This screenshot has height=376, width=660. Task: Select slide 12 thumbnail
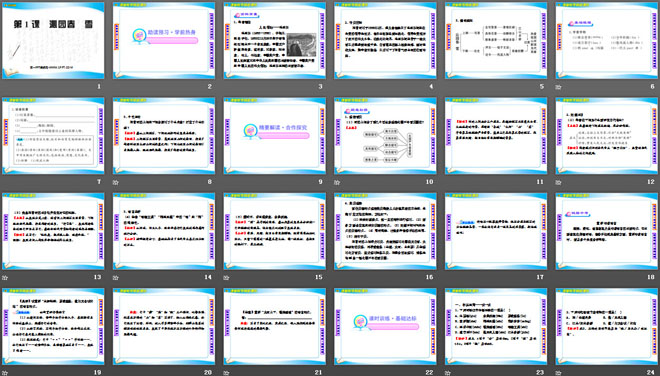click(607, 136)
